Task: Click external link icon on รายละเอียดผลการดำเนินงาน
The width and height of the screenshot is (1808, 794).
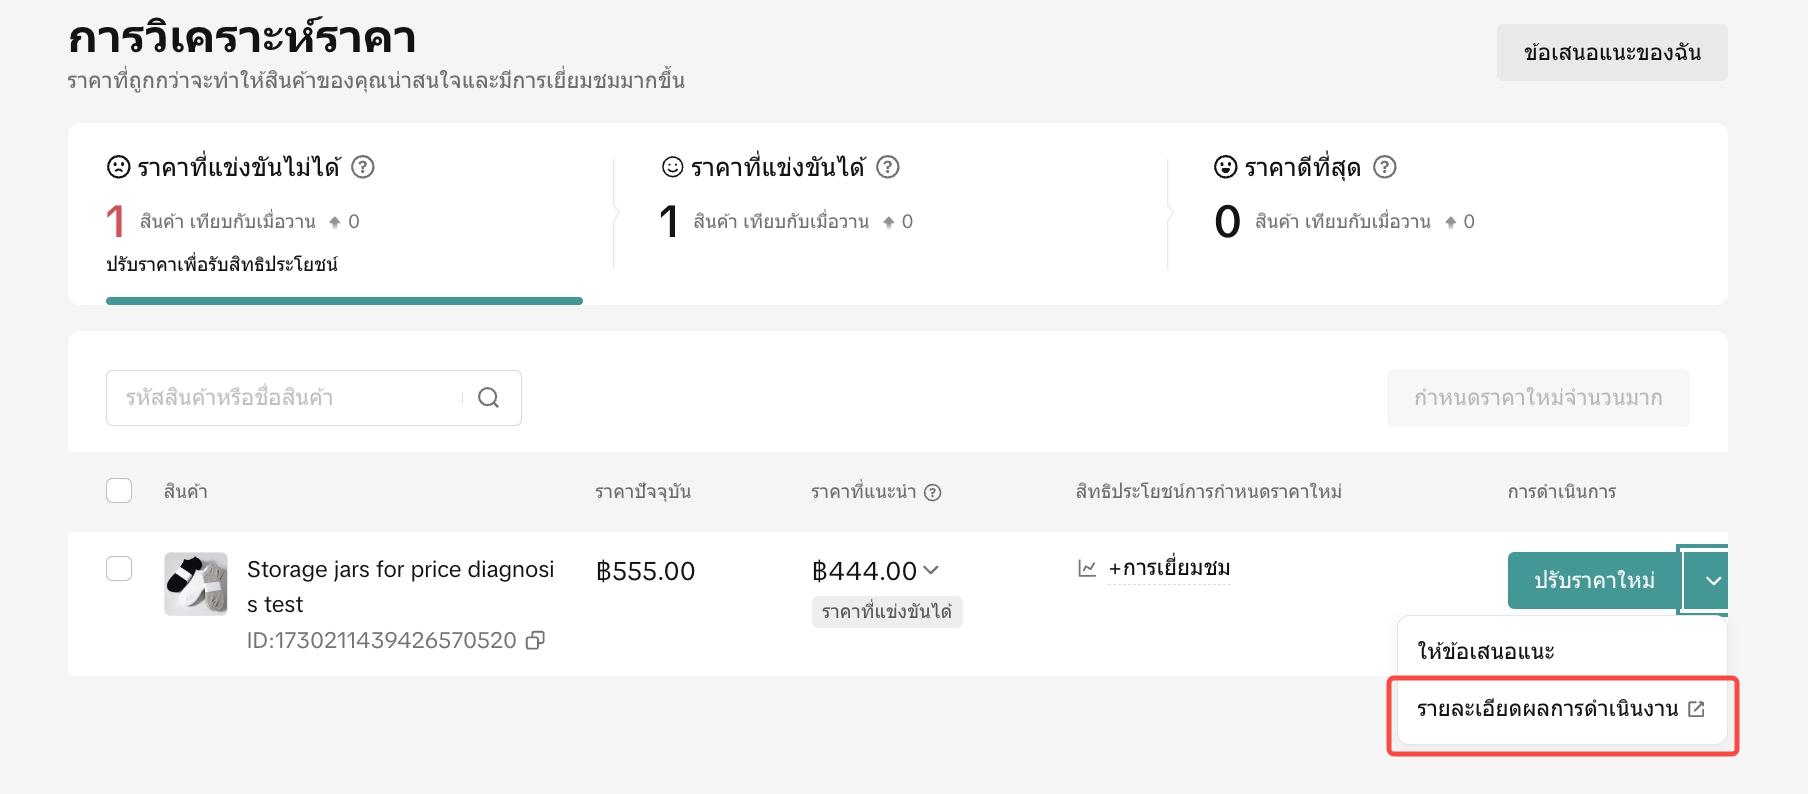Action: pyautogui.click(x=1696, y=709)
